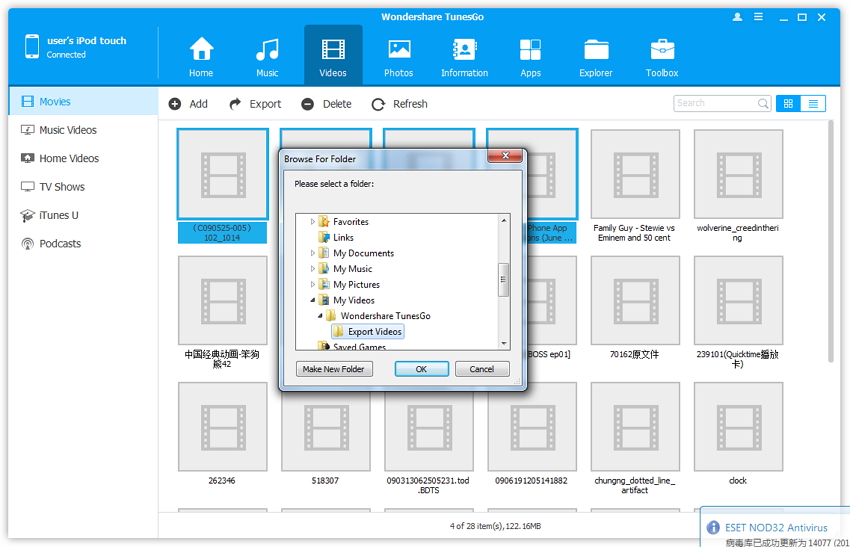This screenshot has height=547, width=850.
Task: Select Music Videos in the sidebar
Action: point(67,130)
